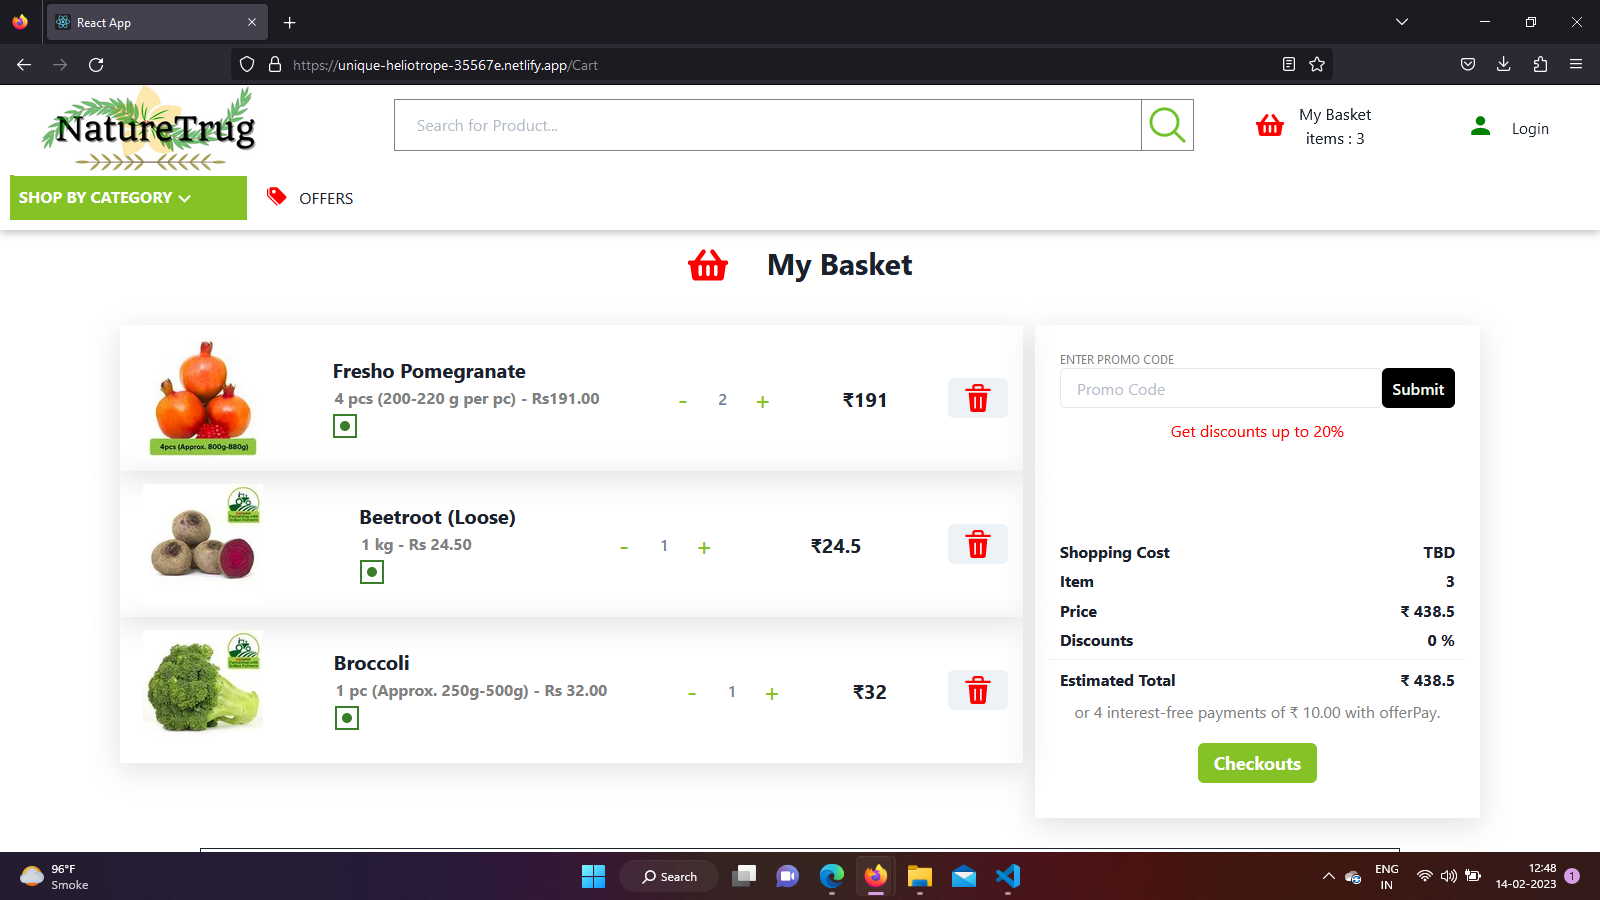
Task: Increase Broccoli quantity with plus
Action: pos(772,693)
